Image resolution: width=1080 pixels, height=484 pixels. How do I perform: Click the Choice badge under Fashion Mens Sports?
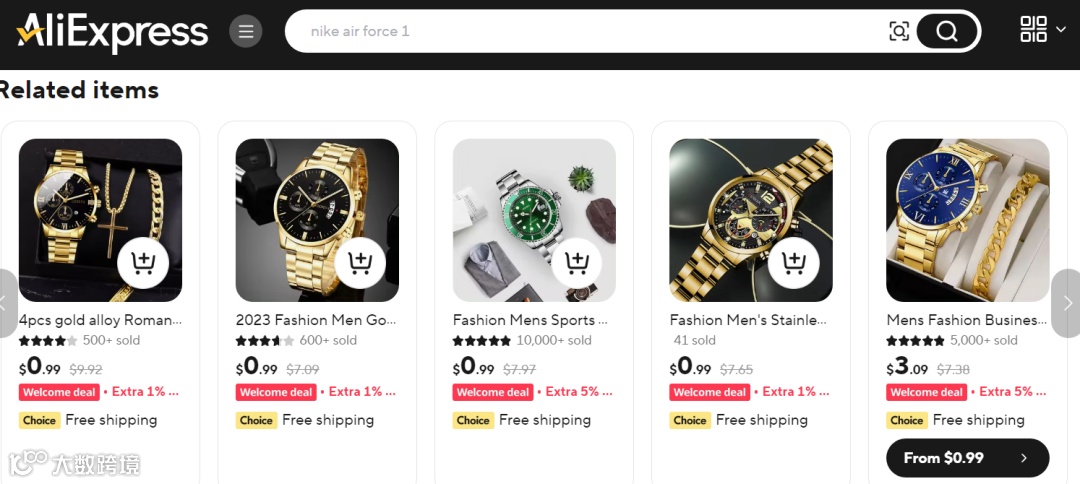coord(473,420)
